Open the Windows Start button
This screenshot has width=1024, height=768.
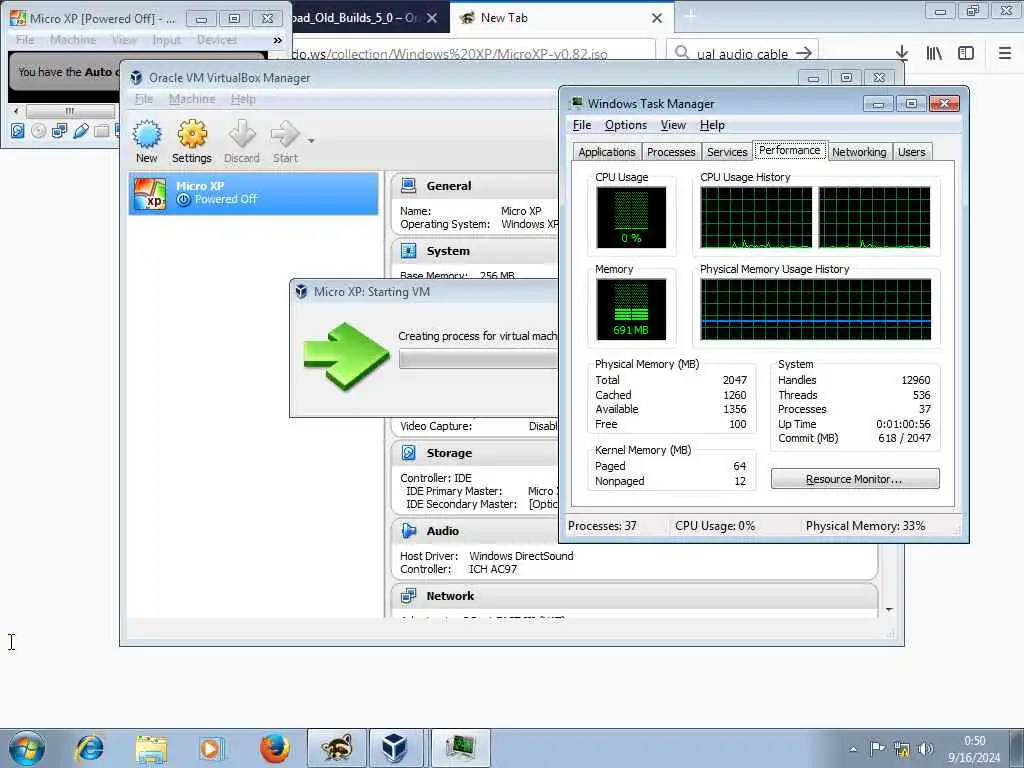click(27, 748)
